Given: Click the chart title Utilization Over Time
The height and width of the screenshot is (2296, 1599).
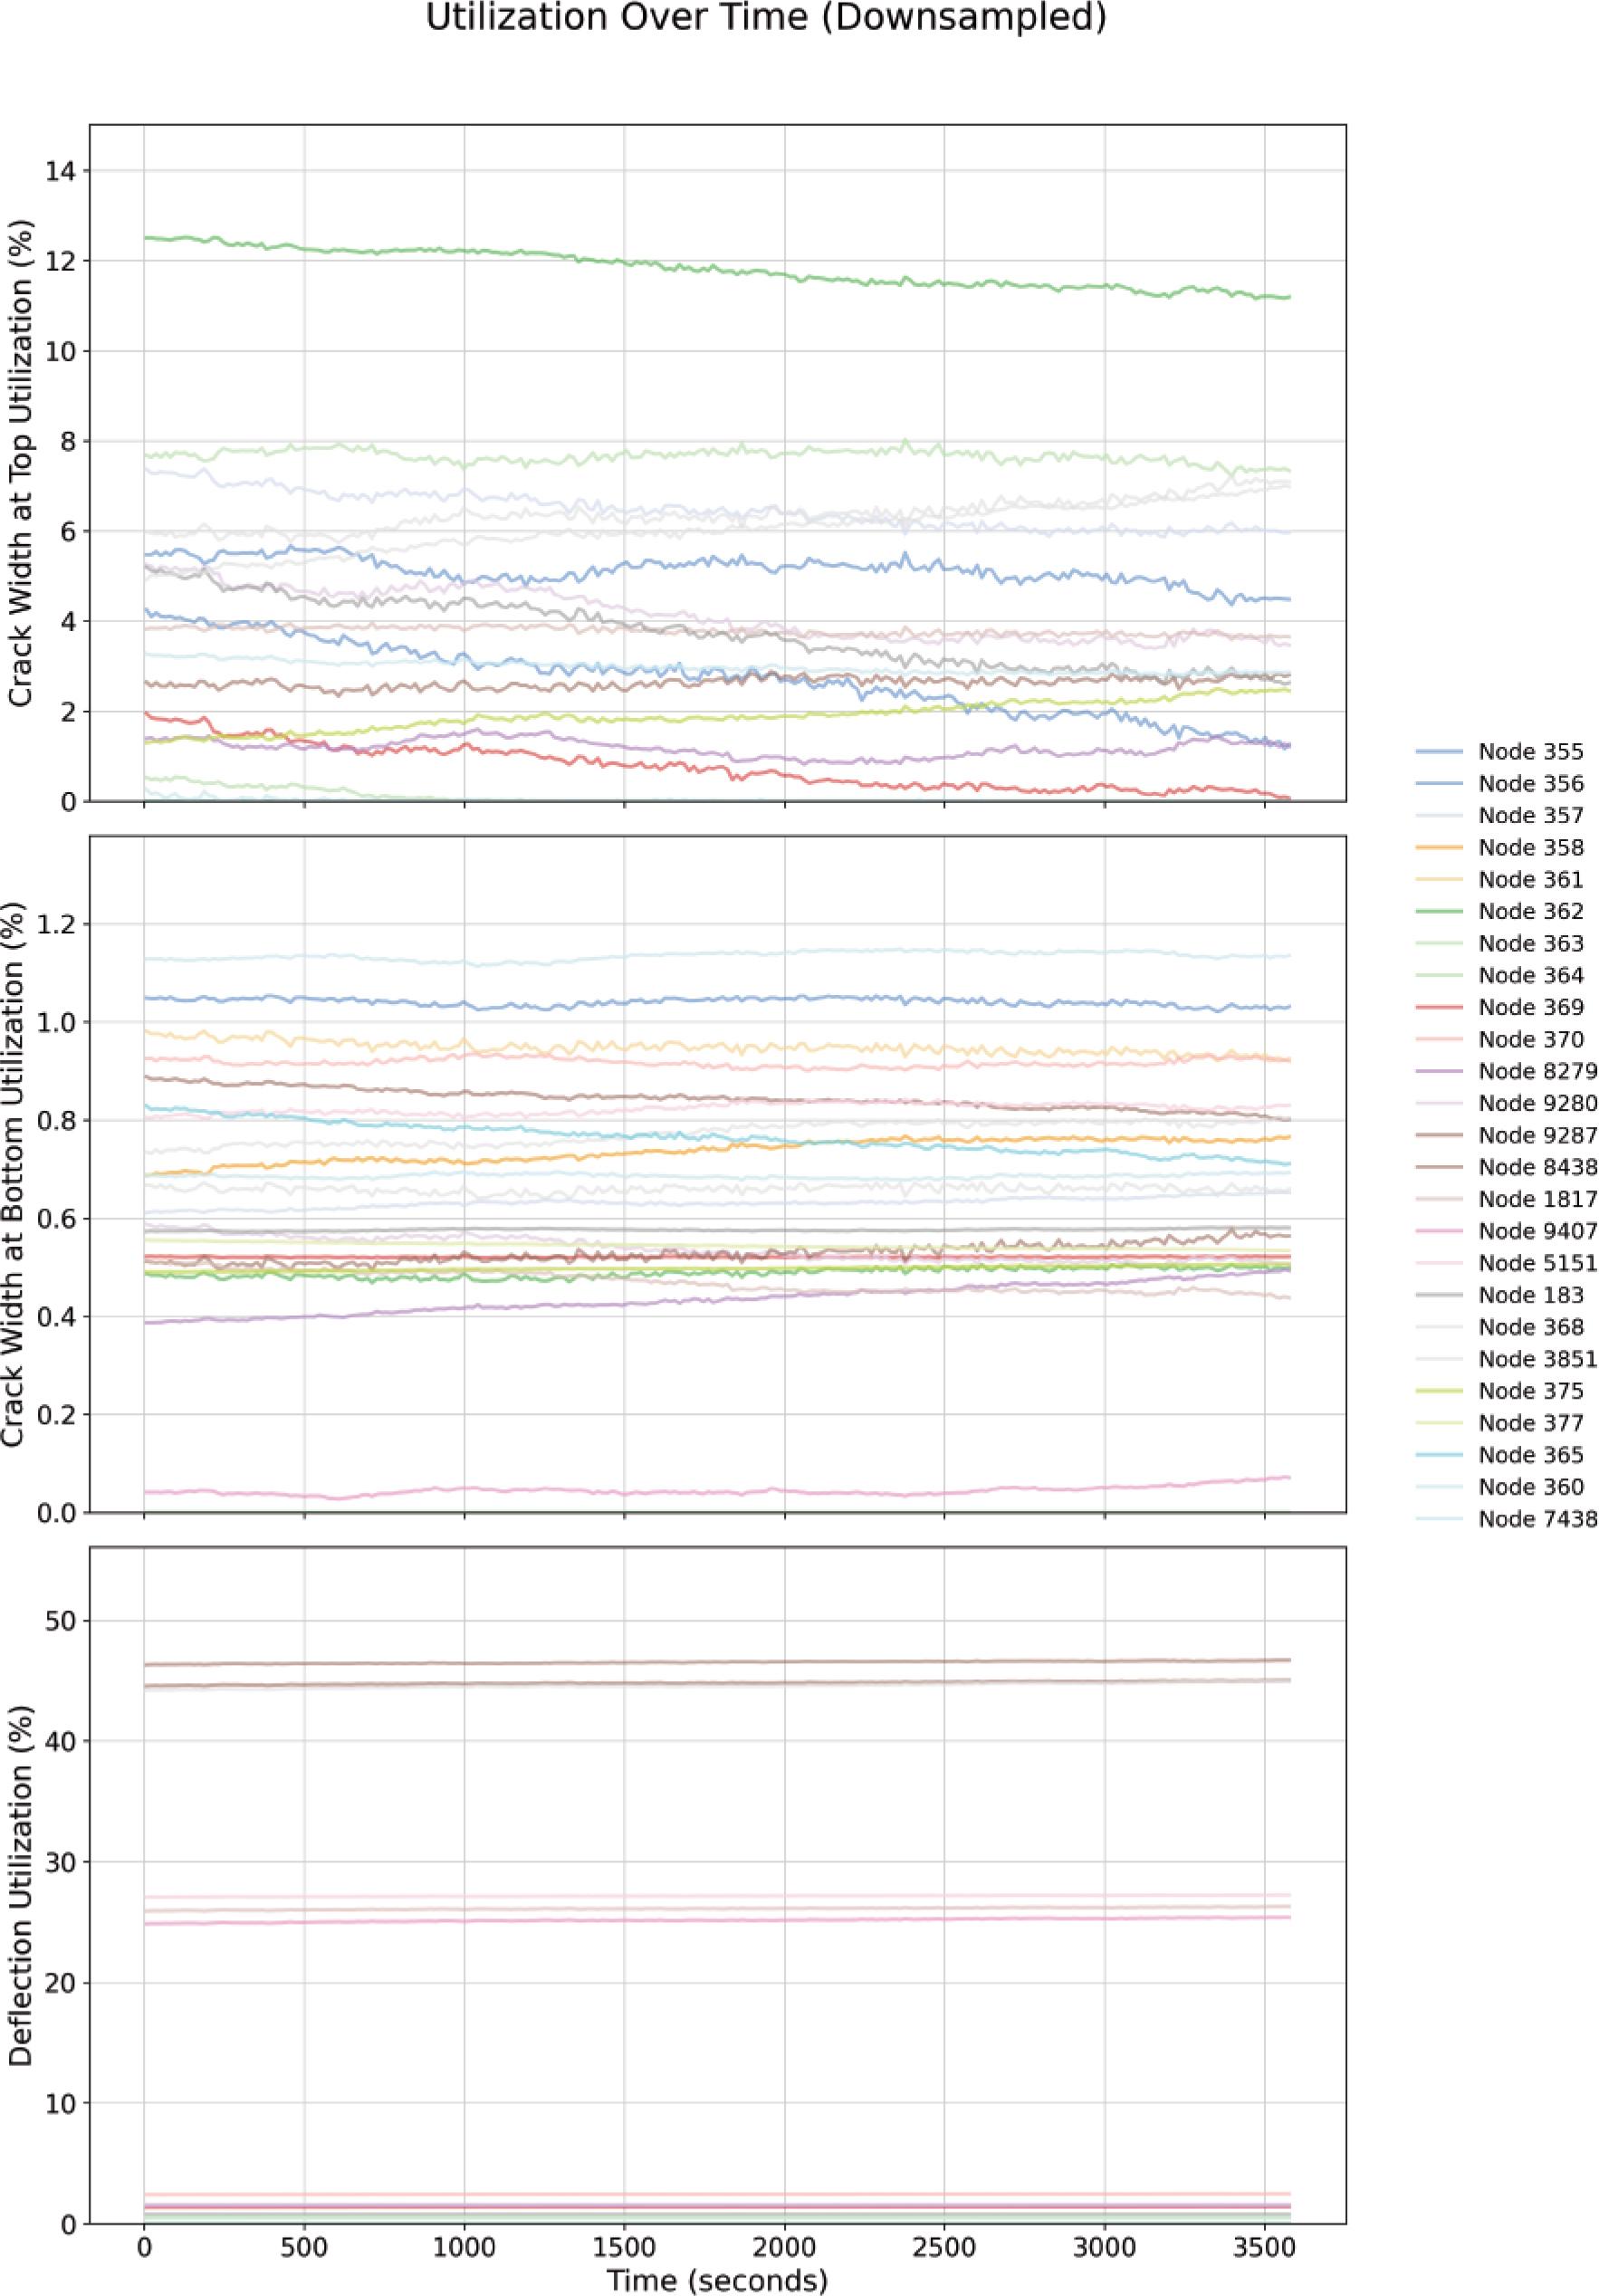Looking at the screenshot, I should (766, 20).
